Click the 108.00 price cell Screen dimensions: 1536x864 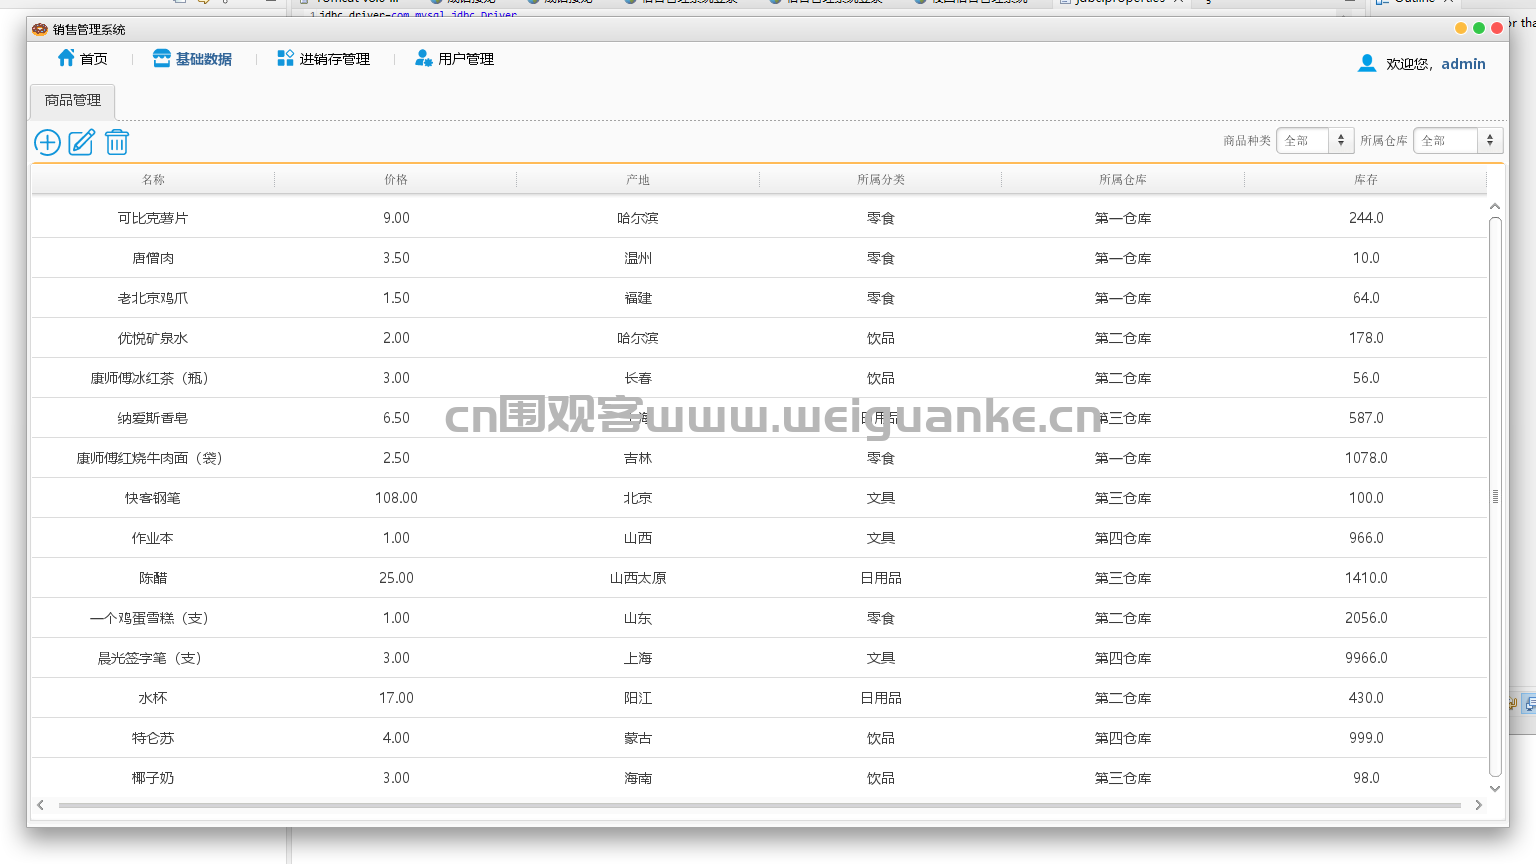click(x=396, y=498)
